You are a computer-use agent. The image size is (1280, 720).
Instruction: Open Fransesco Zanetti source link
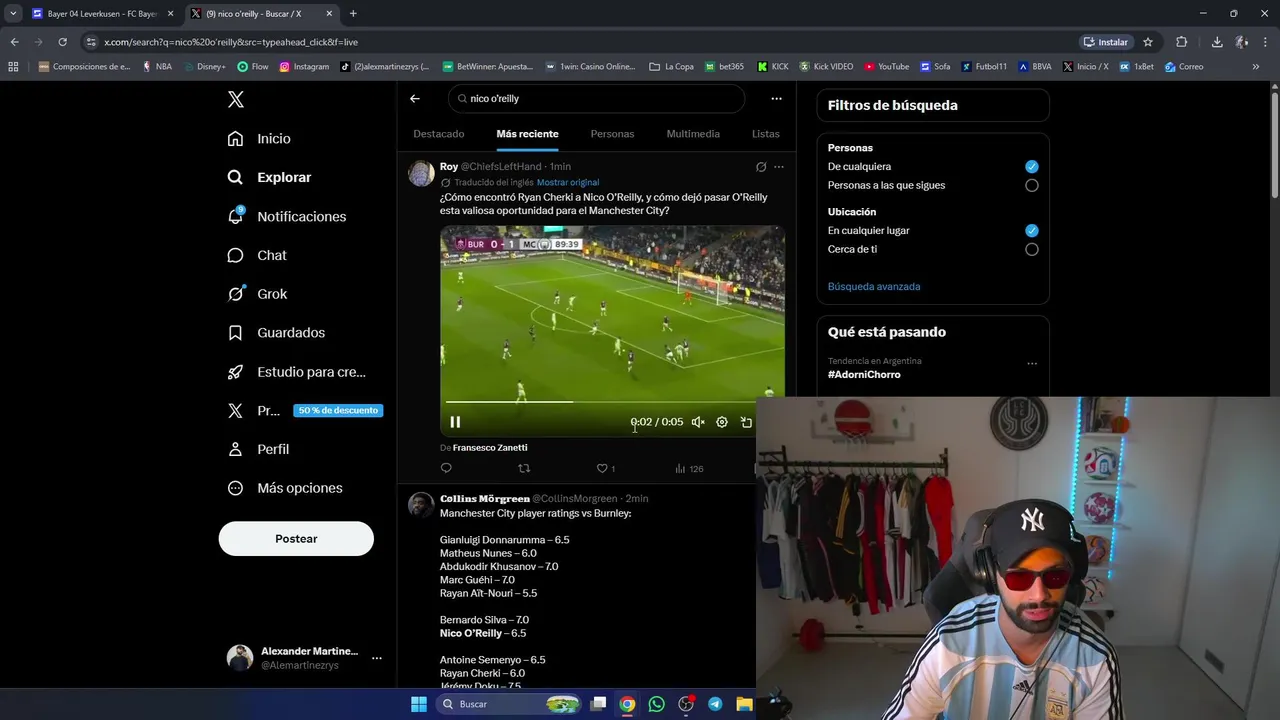(x=490, y=448)
